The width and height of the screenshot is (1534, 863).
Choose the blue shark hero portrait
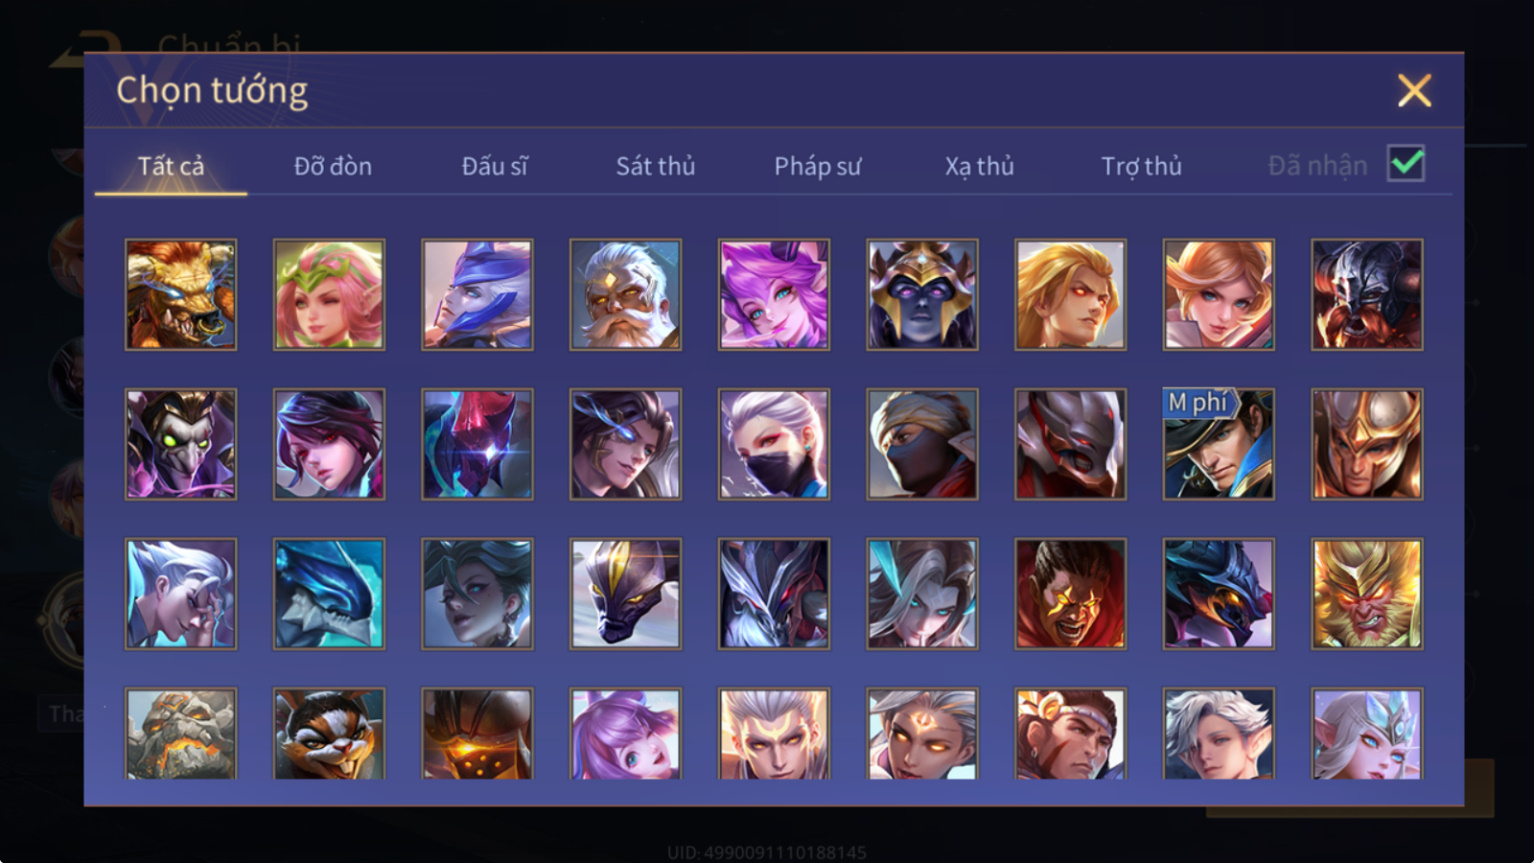tap(329, 594)
